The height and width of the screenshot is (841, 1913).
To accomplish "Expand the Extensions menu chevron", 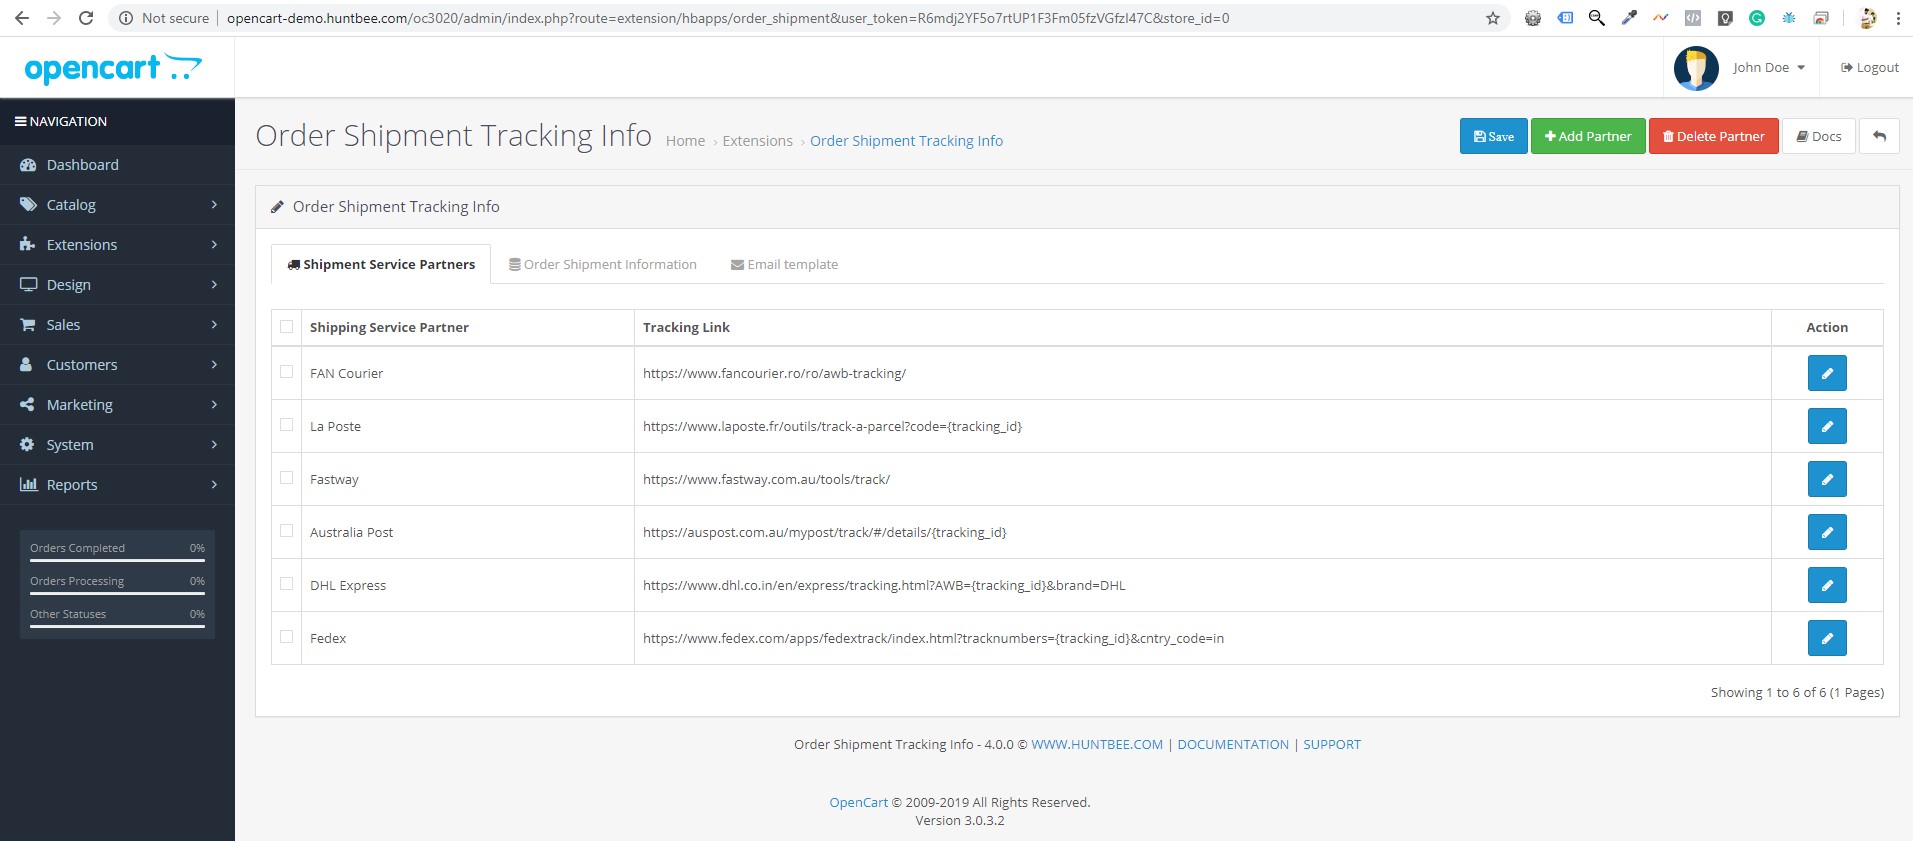I will point(214,245).
